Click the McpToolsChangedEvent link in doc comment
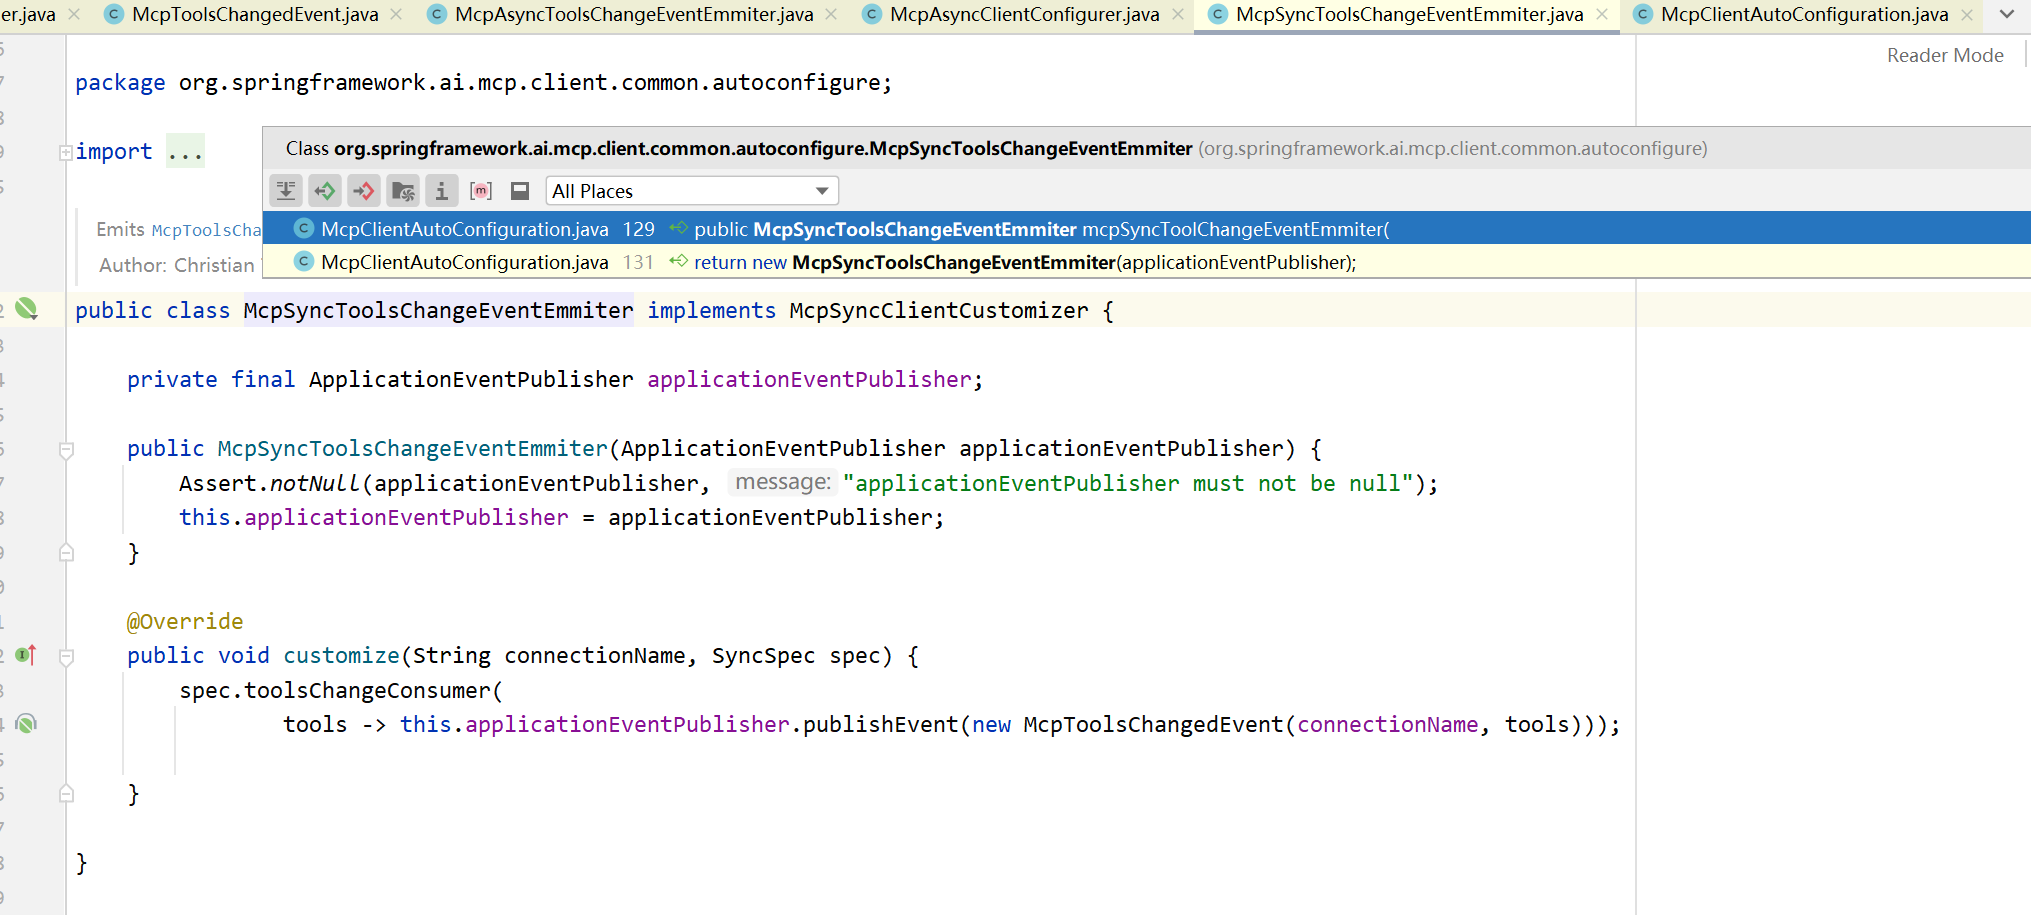Image resolution: width=2031 pixels, height=915 pixels. click(206, 230)
